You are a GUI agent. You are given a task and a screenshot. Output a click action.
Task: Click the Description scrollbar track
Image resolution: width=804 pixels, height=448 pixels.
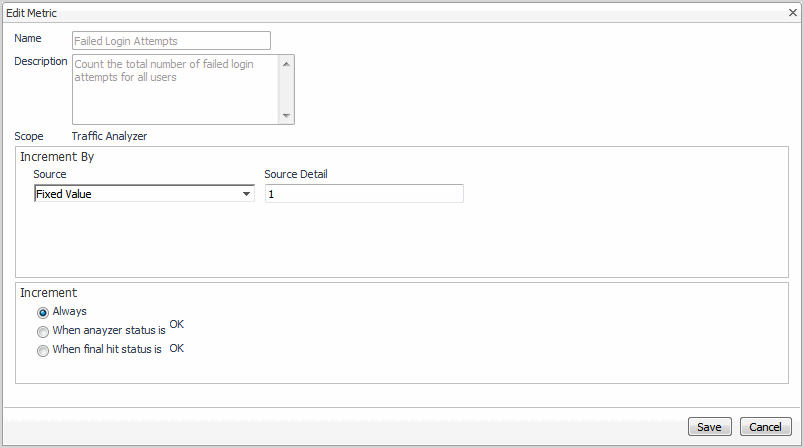(287, 90)
